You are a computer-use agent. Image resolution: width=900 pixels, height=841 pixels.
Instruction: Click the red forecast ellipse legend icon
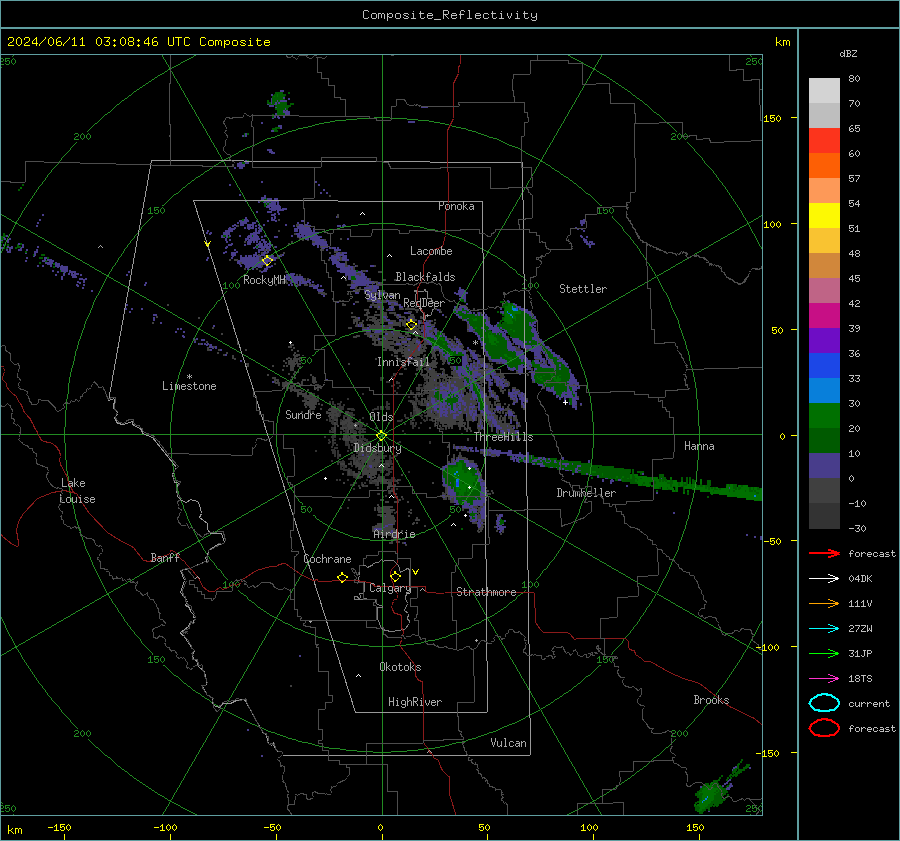824,728
